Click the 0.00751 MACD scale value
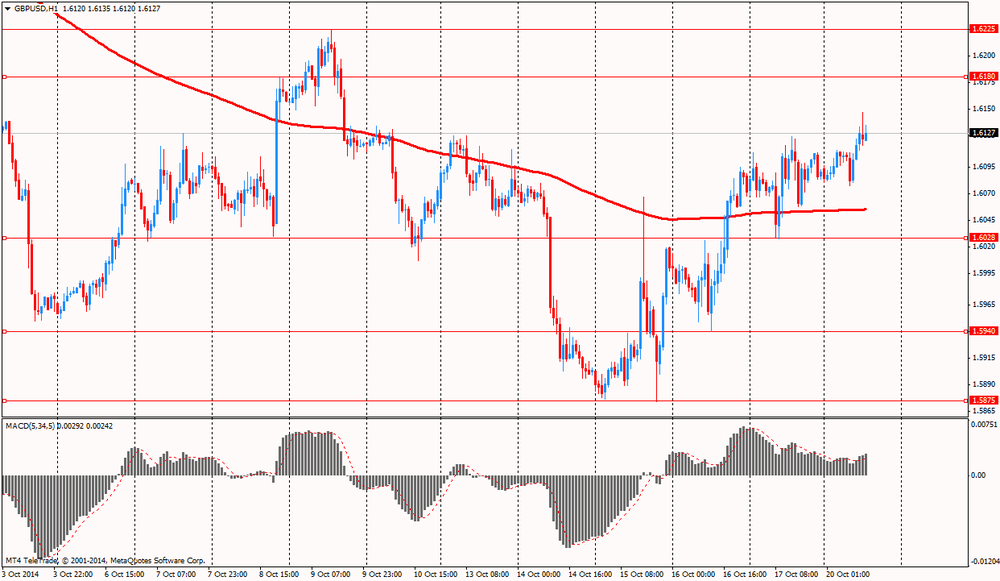The width and height of the screenshot is (1000, 581). [984, 424]
